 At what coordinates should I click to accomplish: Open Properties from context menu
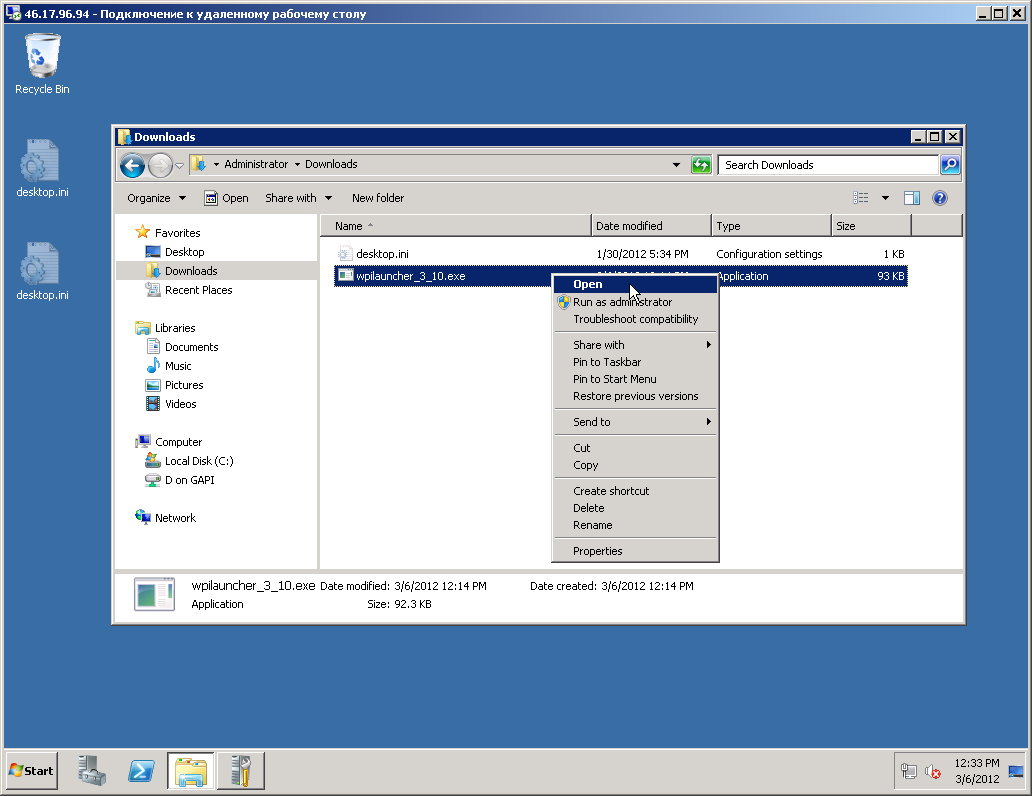[635, 551]
